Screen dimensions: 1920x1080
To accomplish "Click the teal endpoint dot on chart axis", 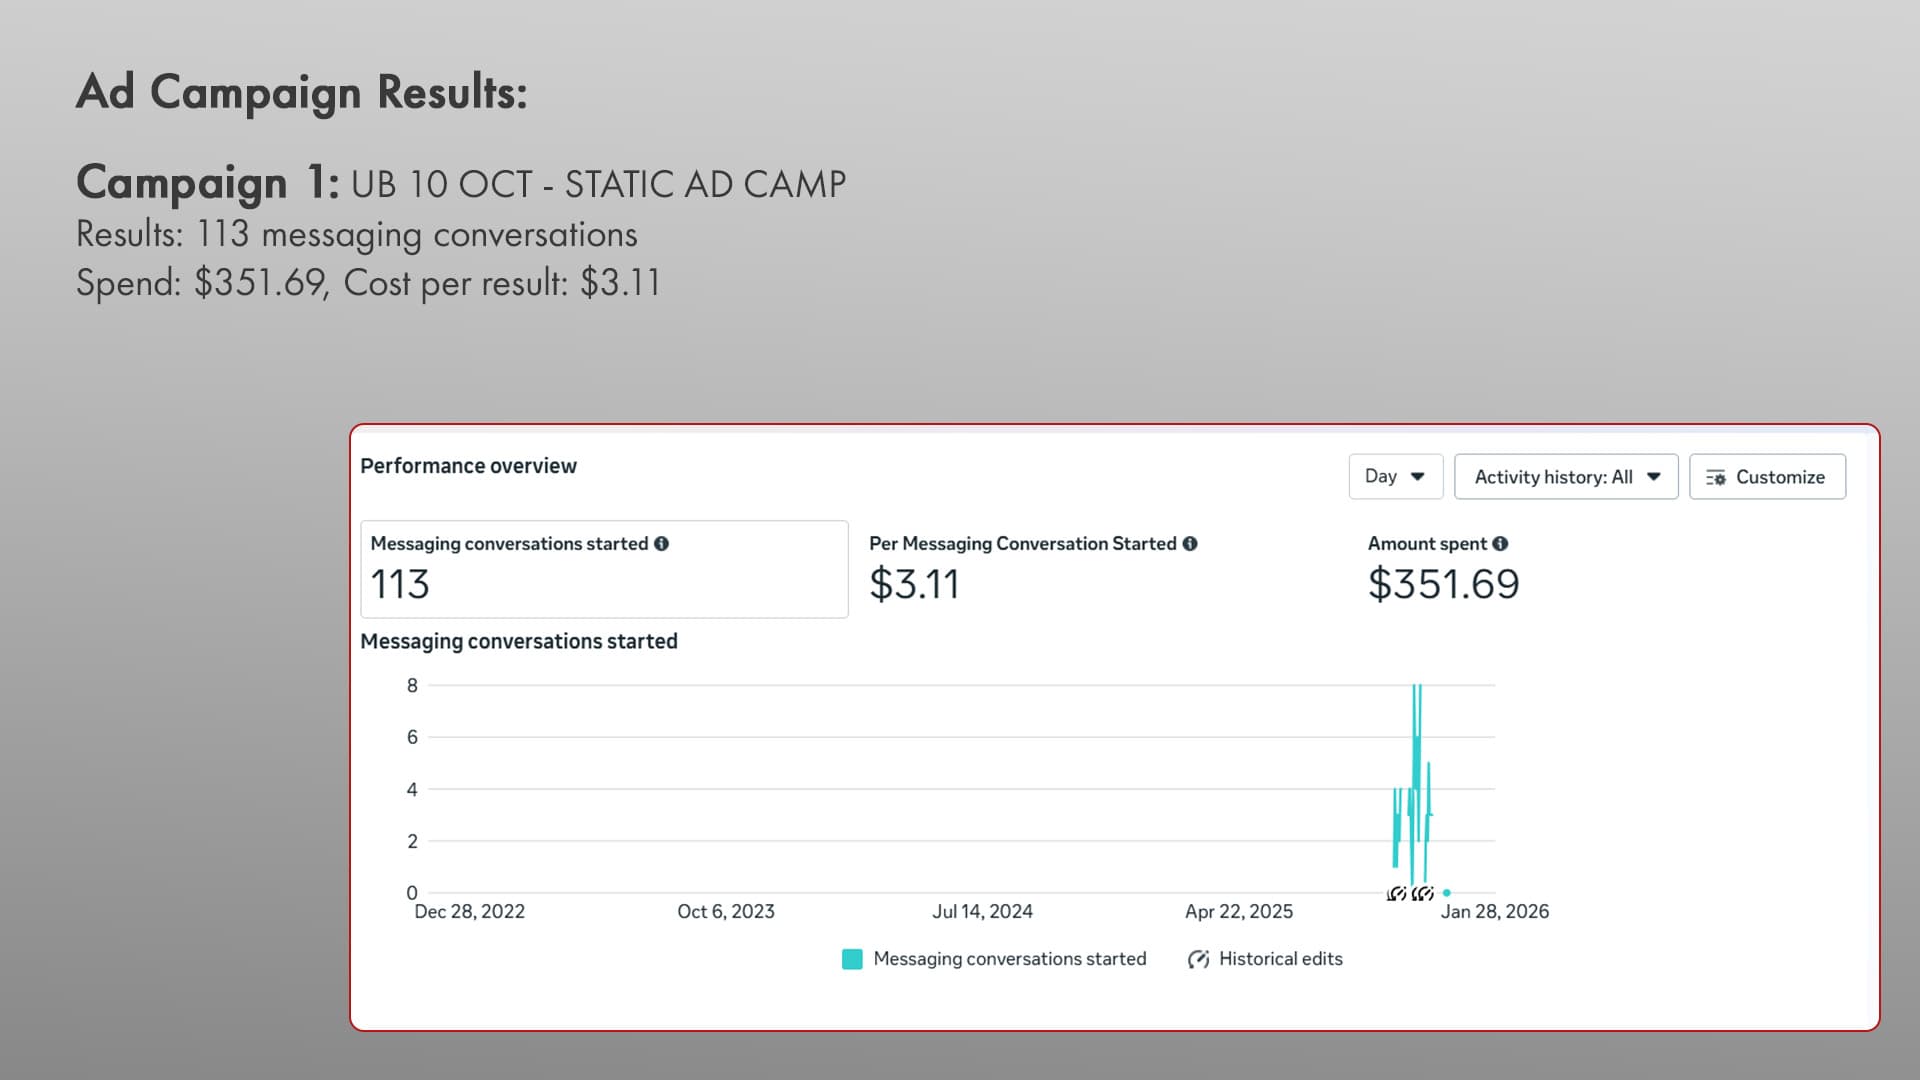I will 1447,893.
